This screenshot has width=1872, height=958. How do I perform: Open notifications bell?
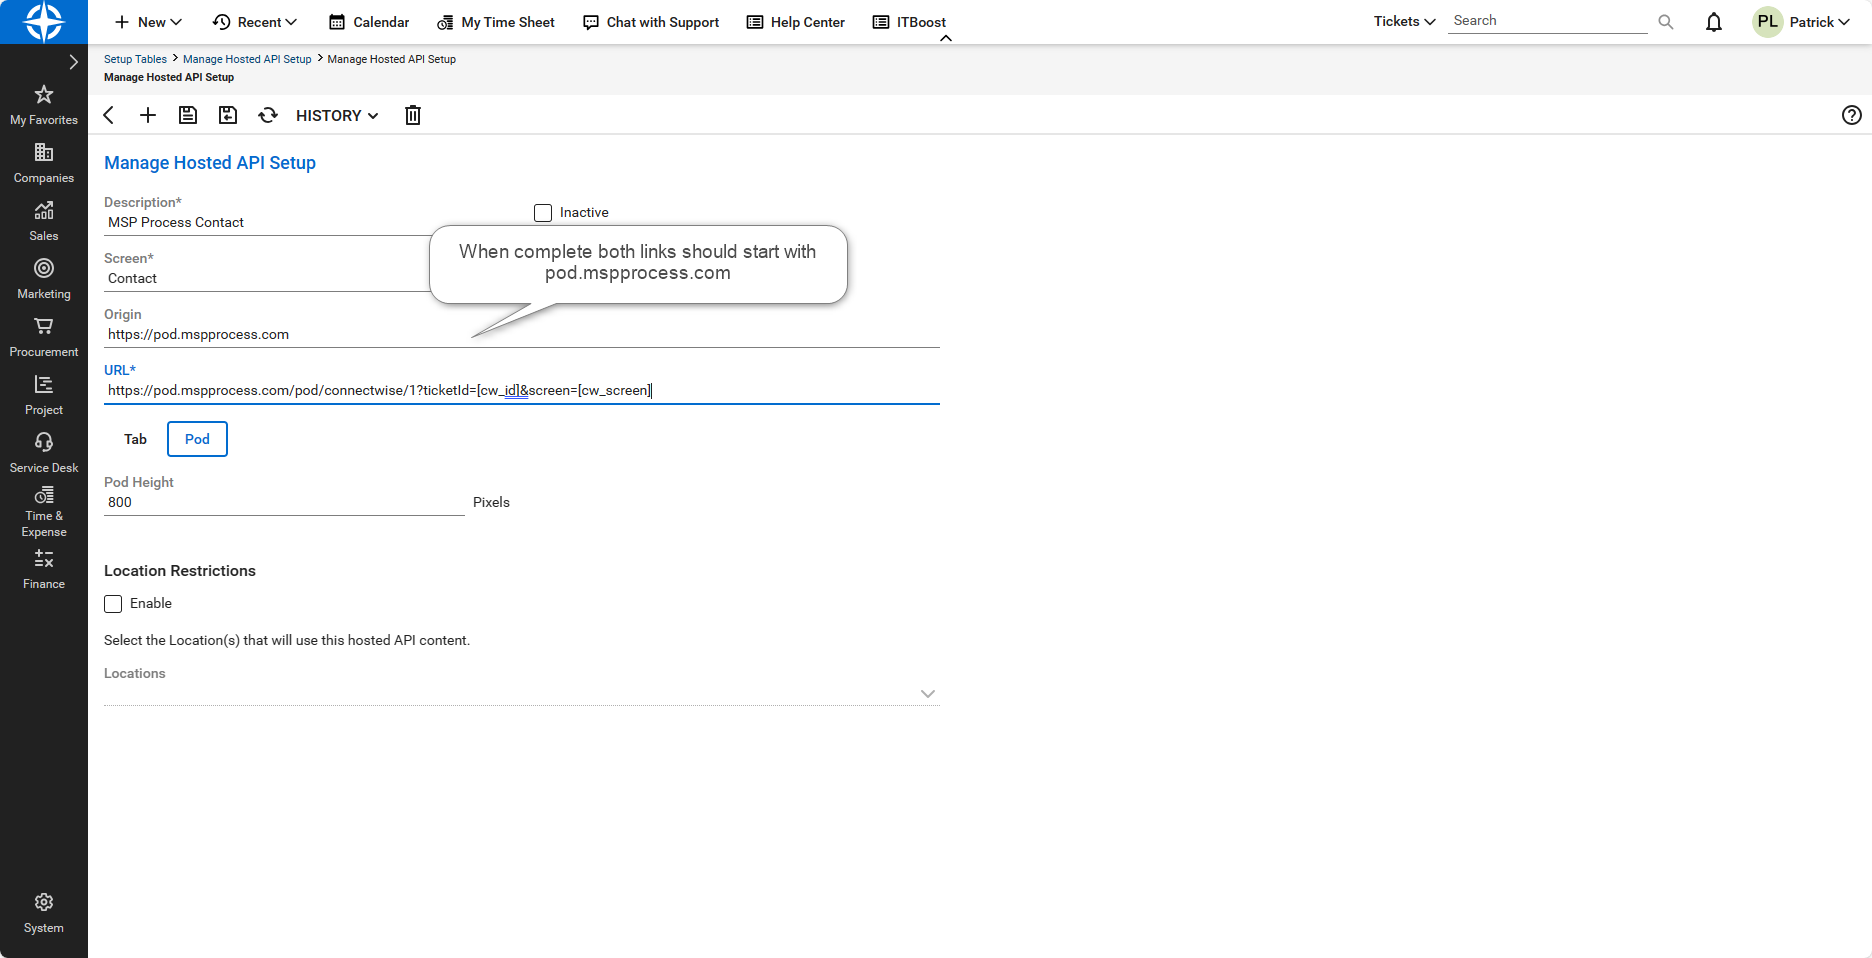coord(1714,22)
